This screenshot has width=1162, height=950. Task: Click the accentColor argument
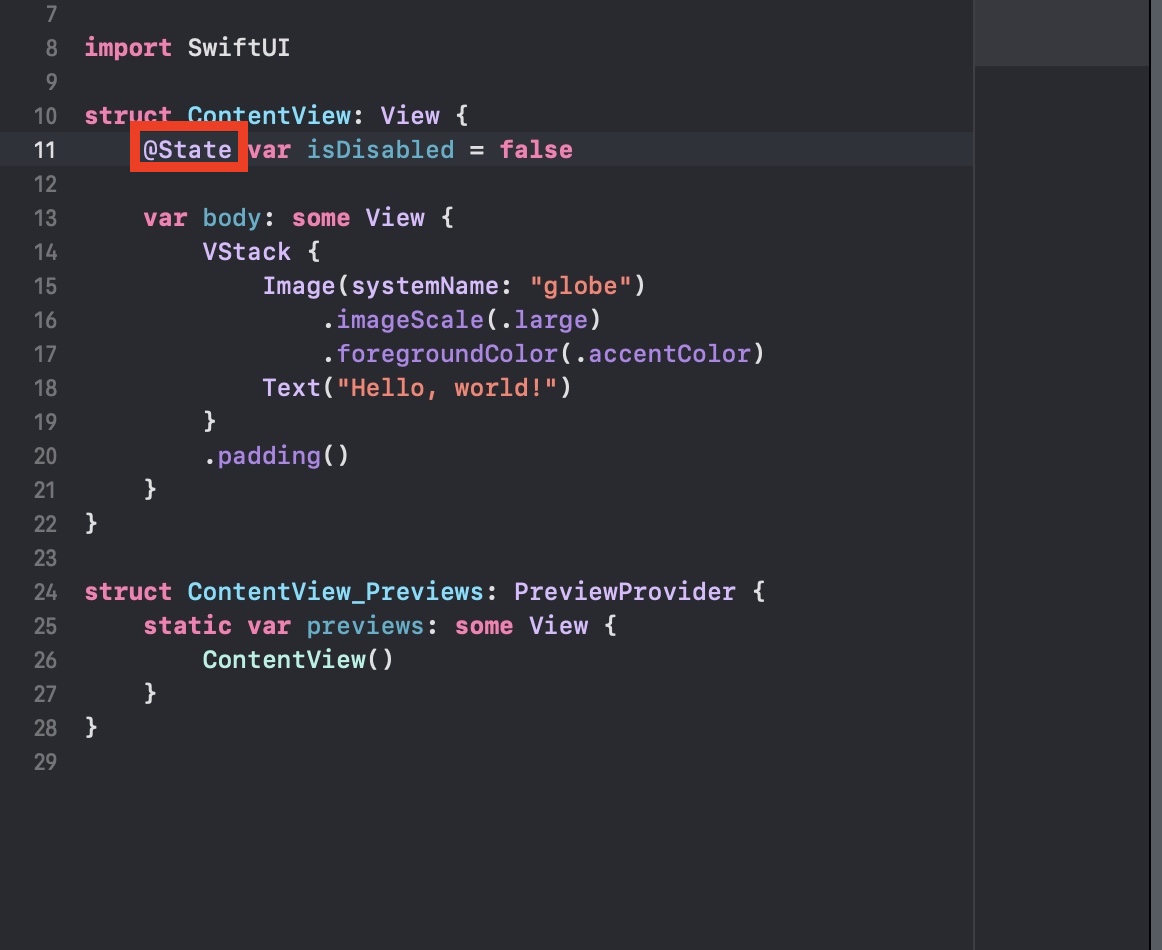669,354
